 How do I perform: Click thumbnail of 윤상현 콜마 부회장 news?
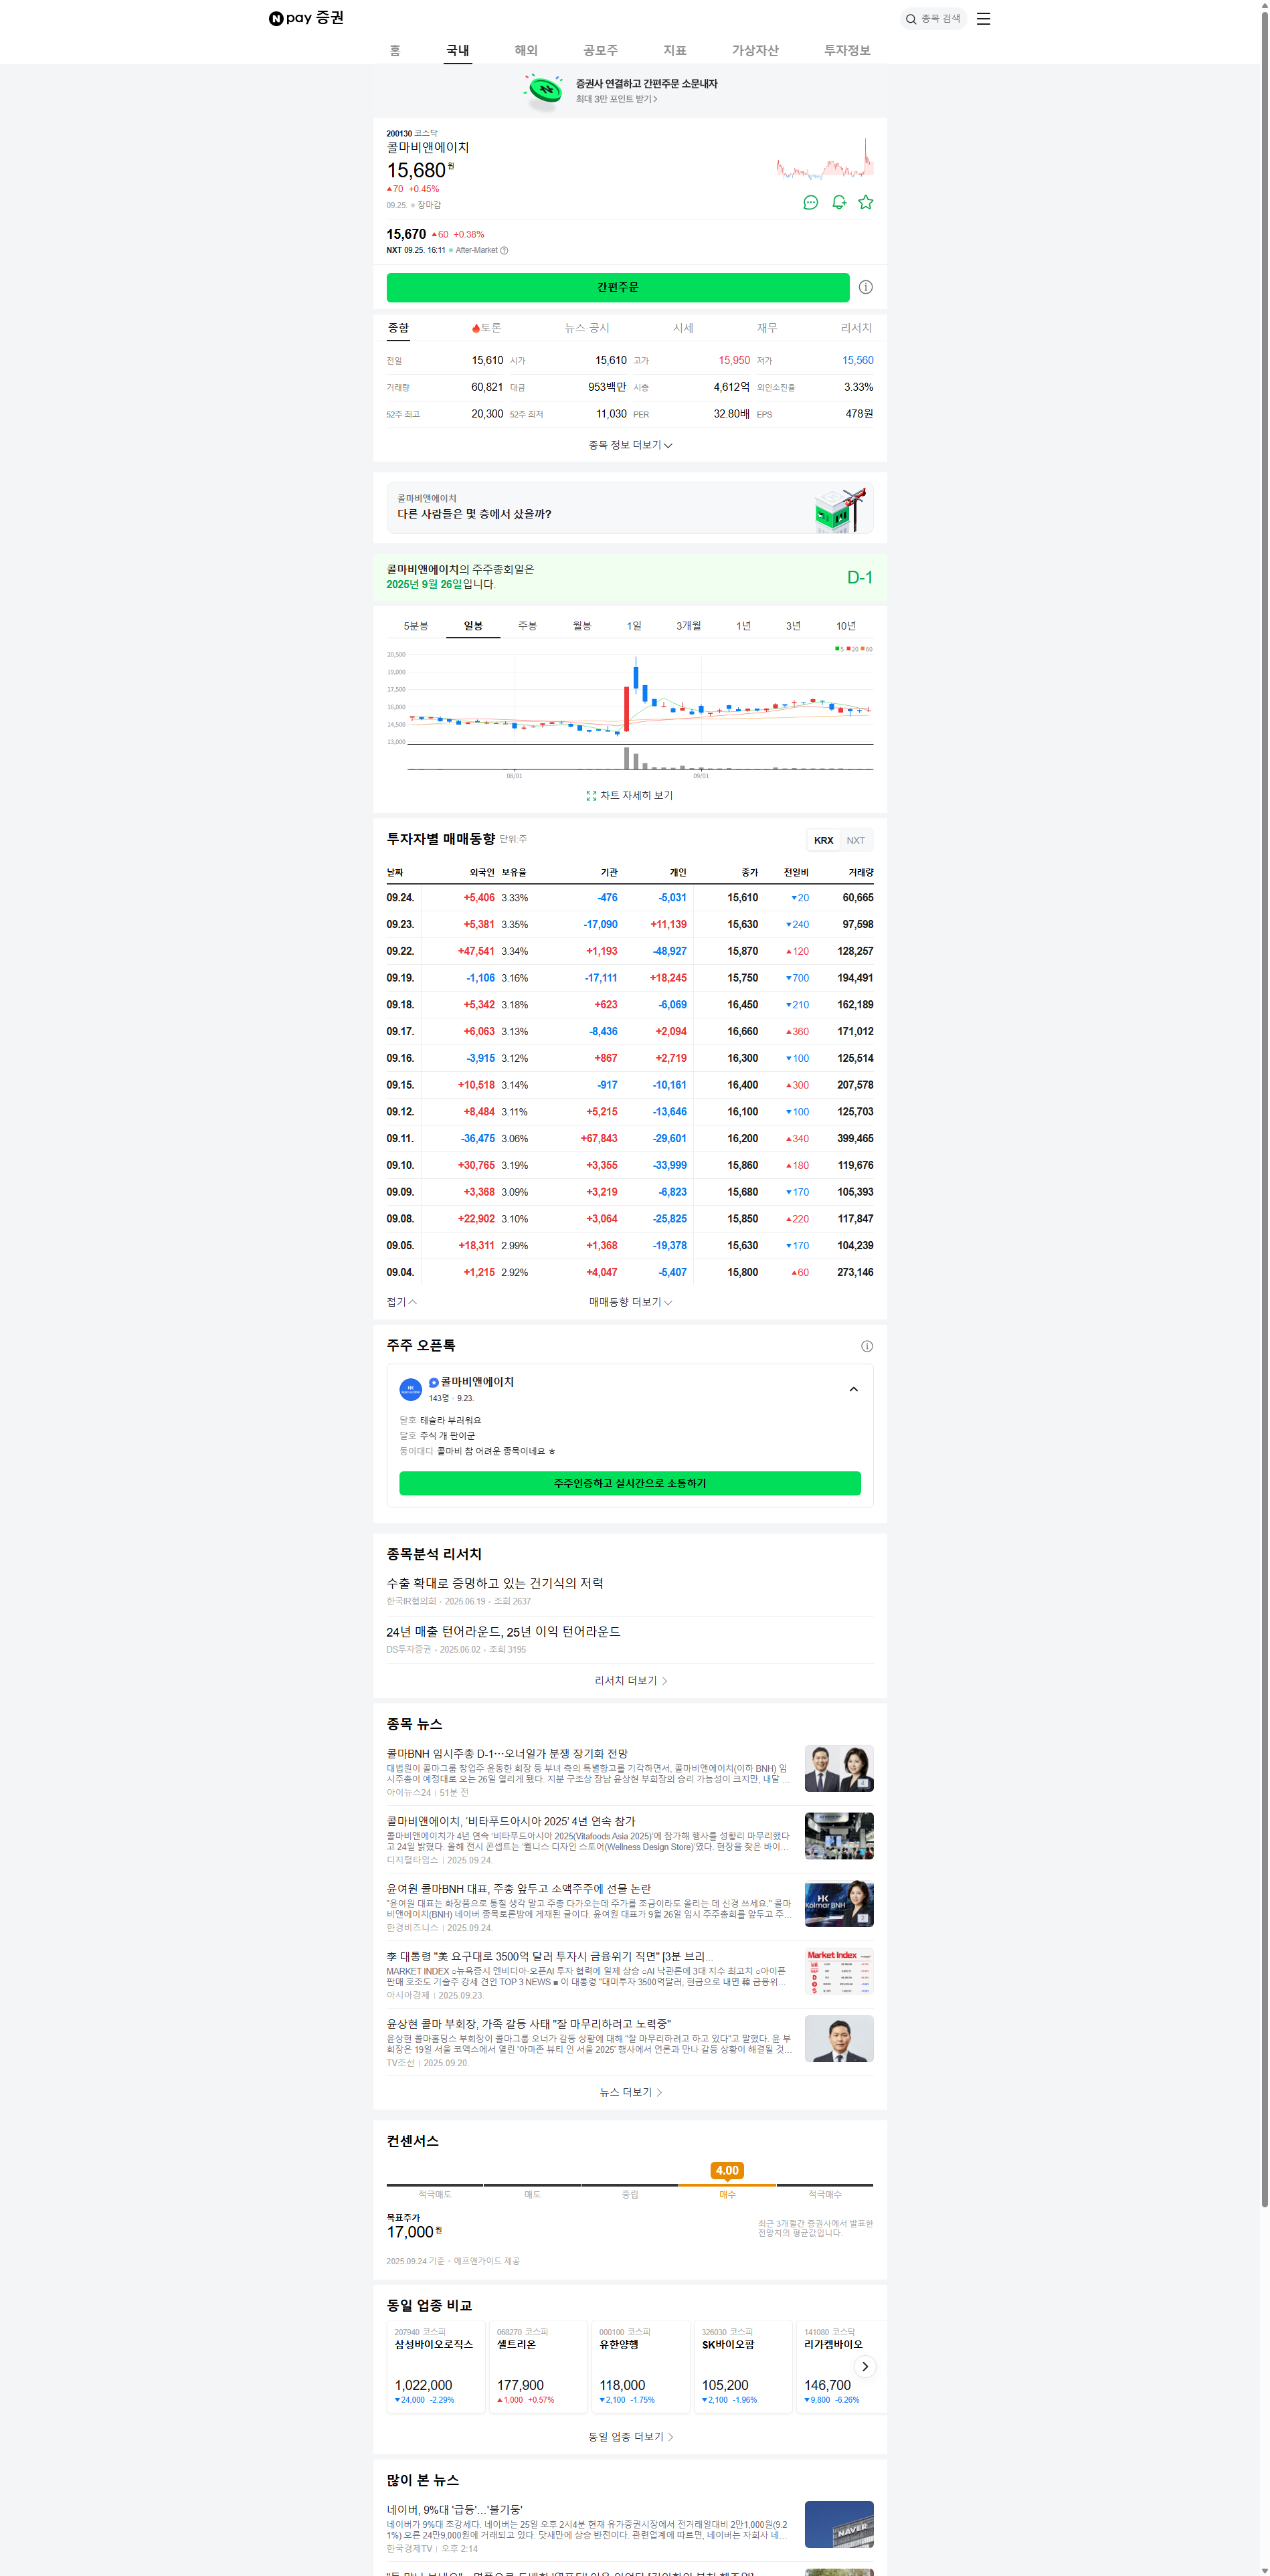click(839, 2039)
